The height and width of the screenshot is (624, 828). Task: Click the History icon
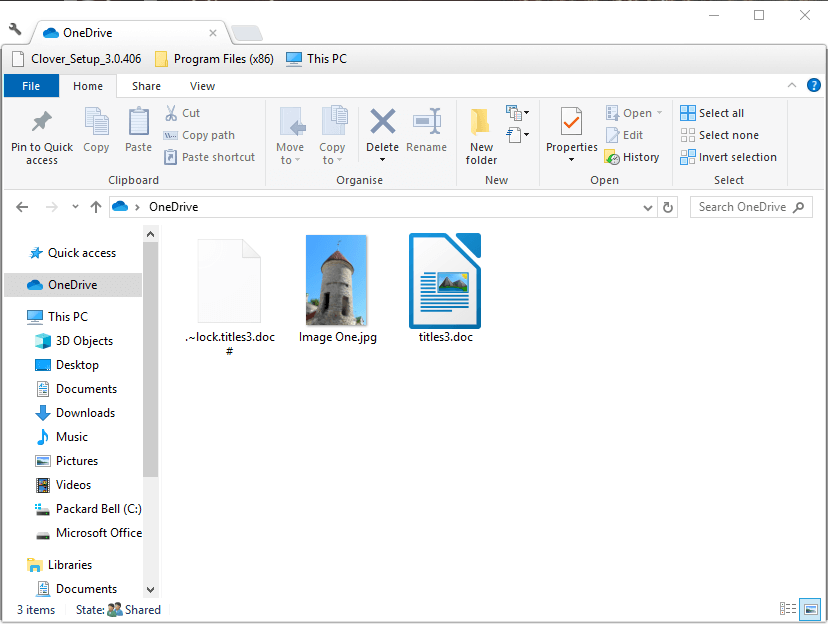613,157
